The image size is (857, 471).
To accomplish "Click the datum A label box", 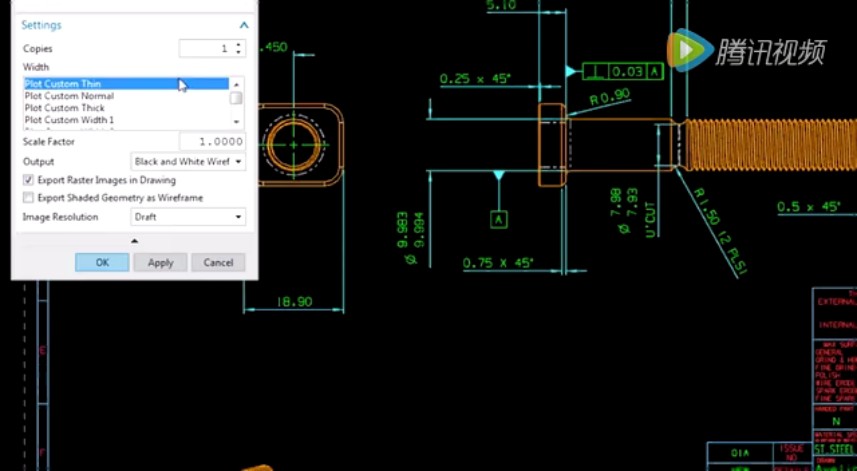I will coord(499,219).
